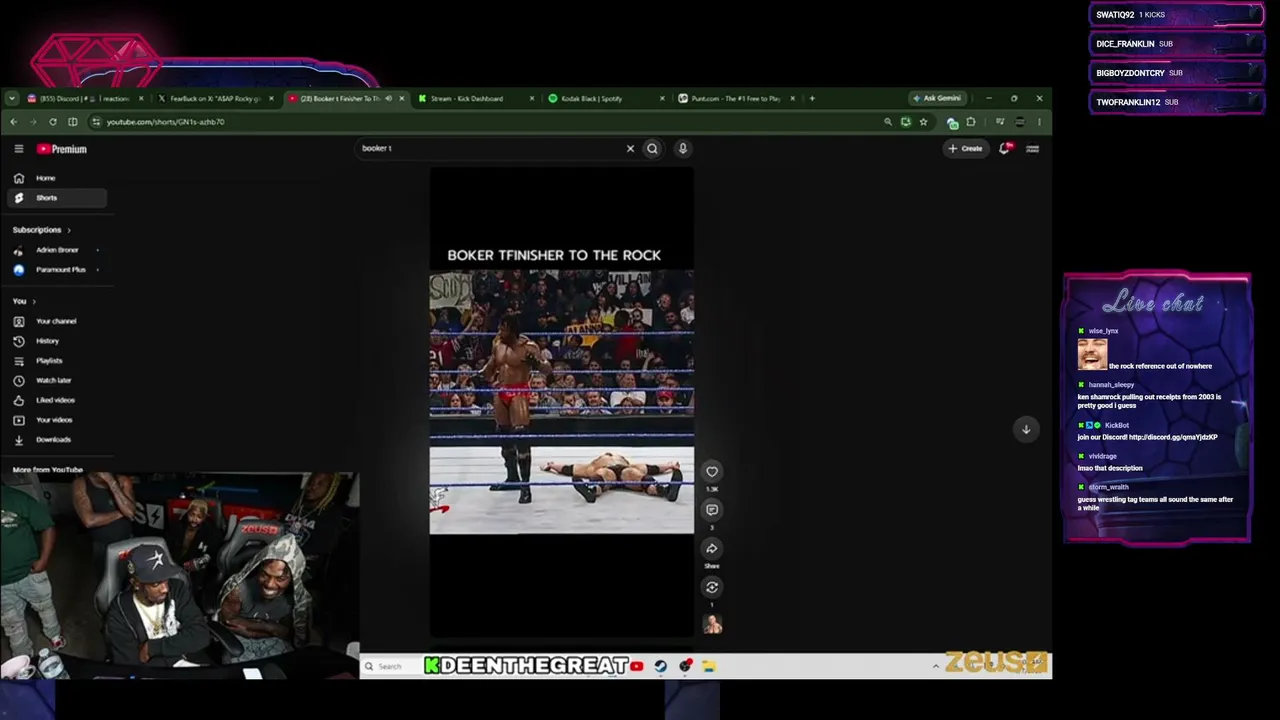Switch to the Discord browser tab
The image size is (1280, 720).
[x=85, y=99]
